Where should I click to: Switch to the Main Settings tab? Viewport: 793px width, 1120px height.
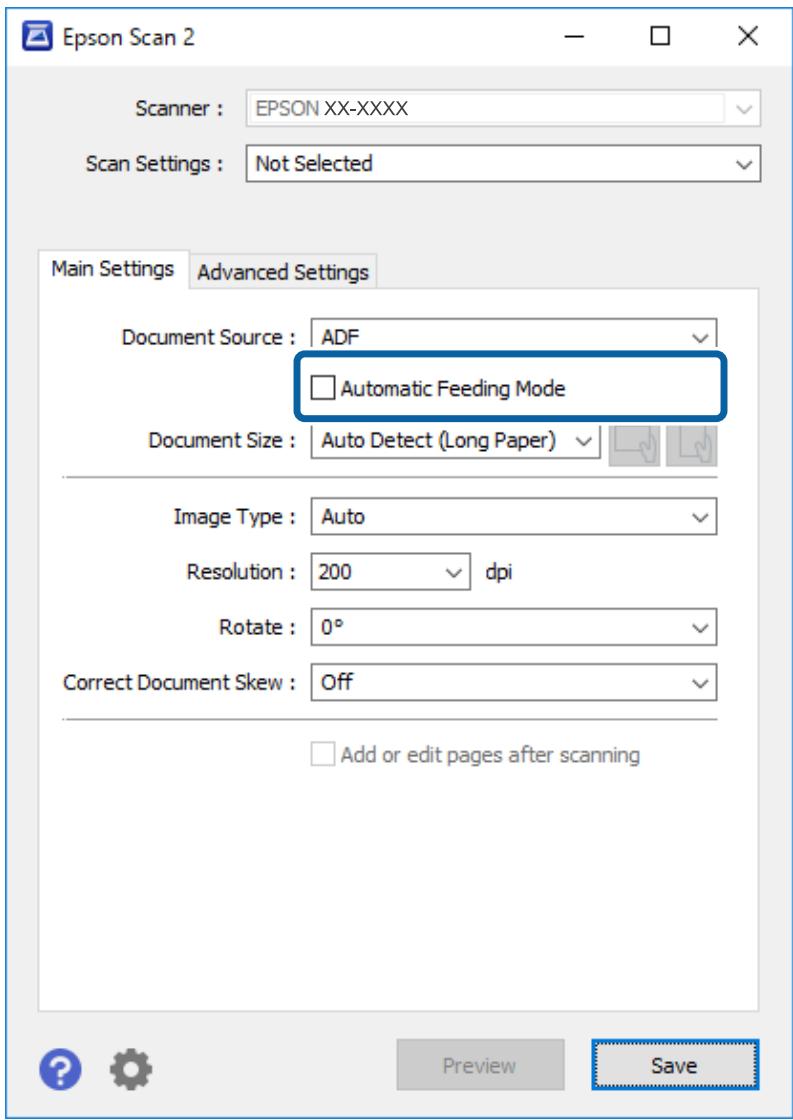tap(113, 269)
